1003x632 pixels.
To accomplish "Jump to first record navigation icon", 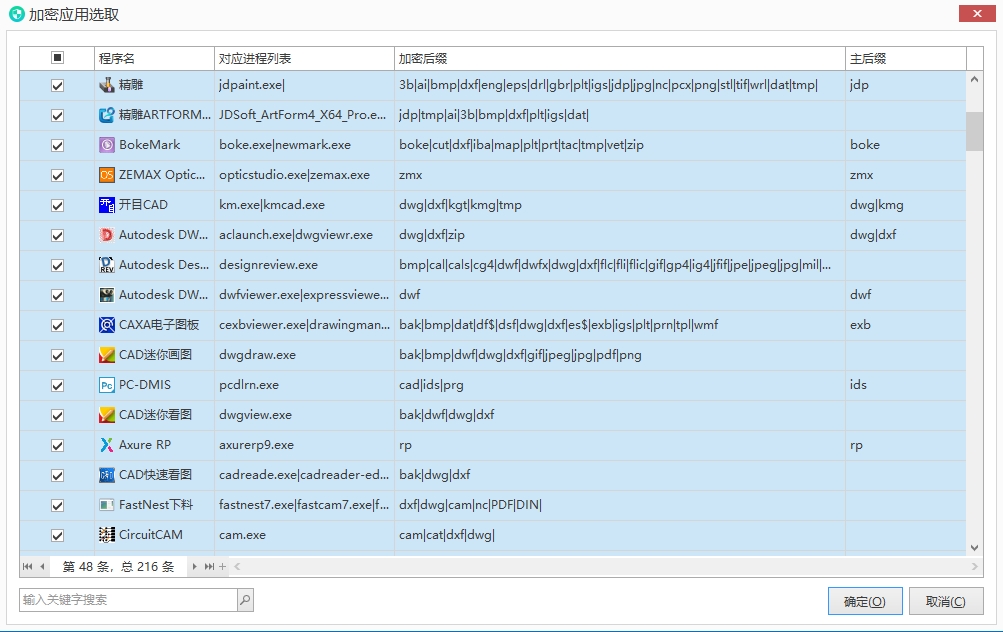I will [28, 566].
